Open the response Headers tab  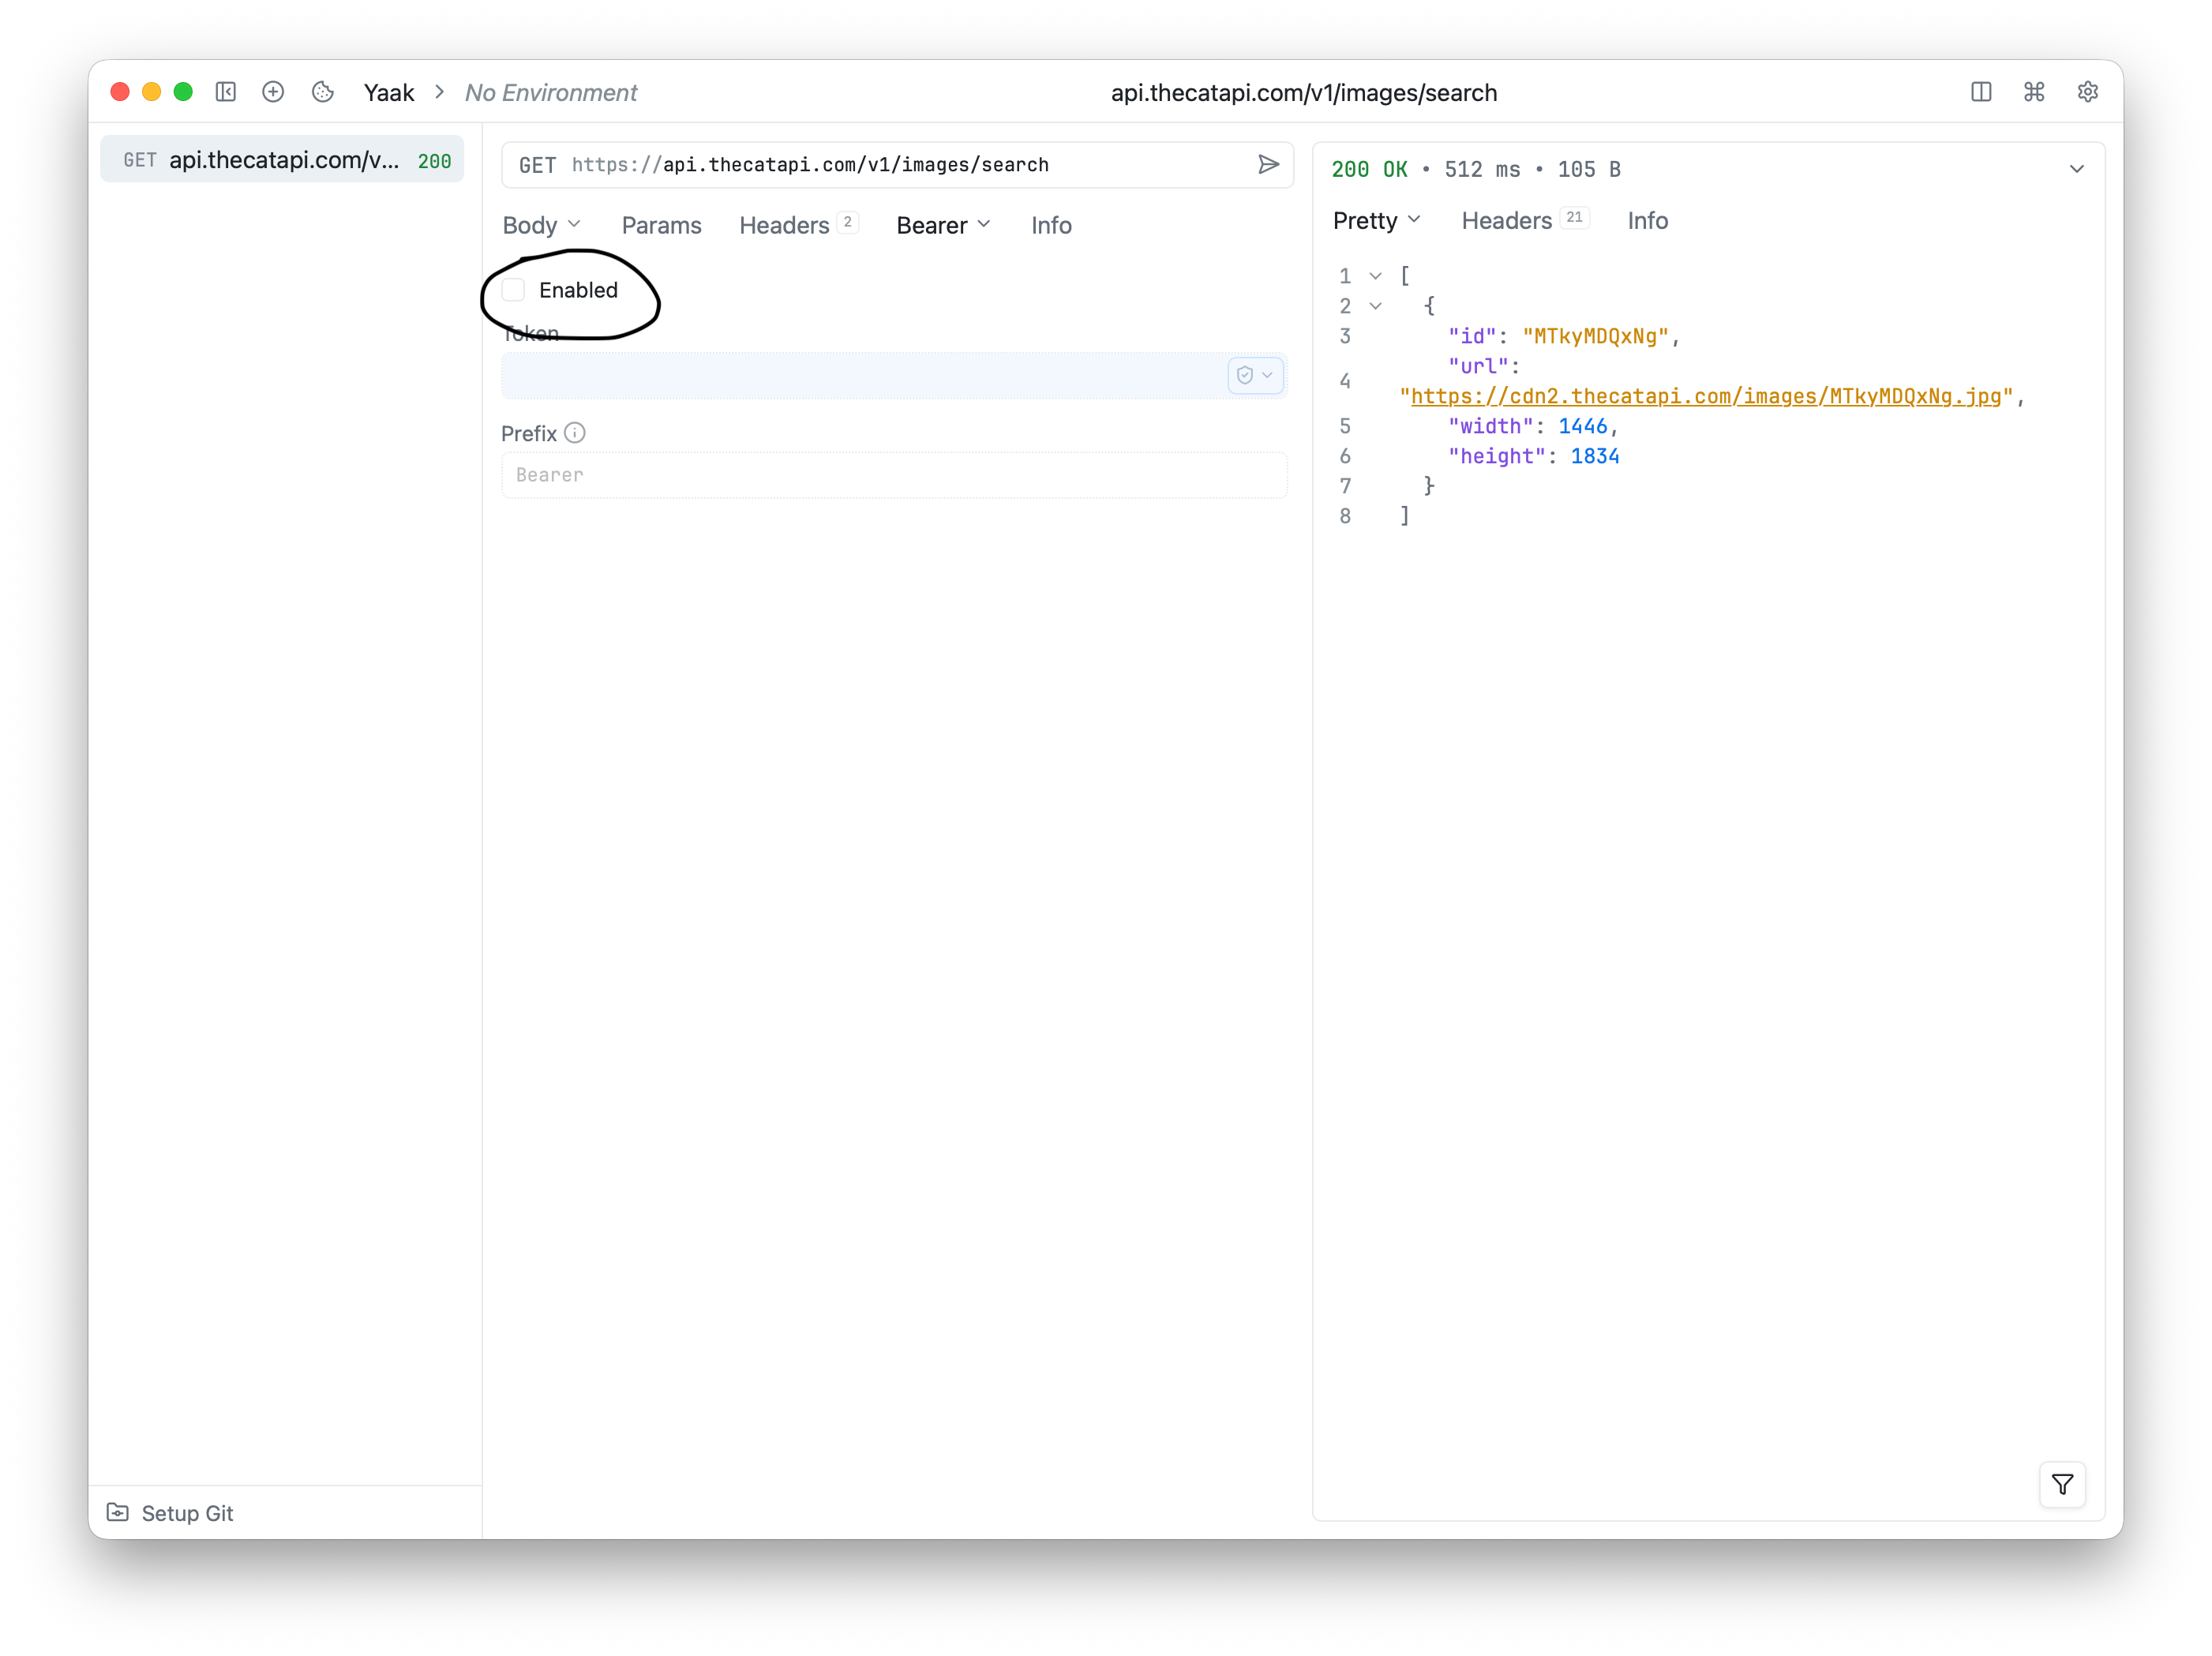point(1506,220)
